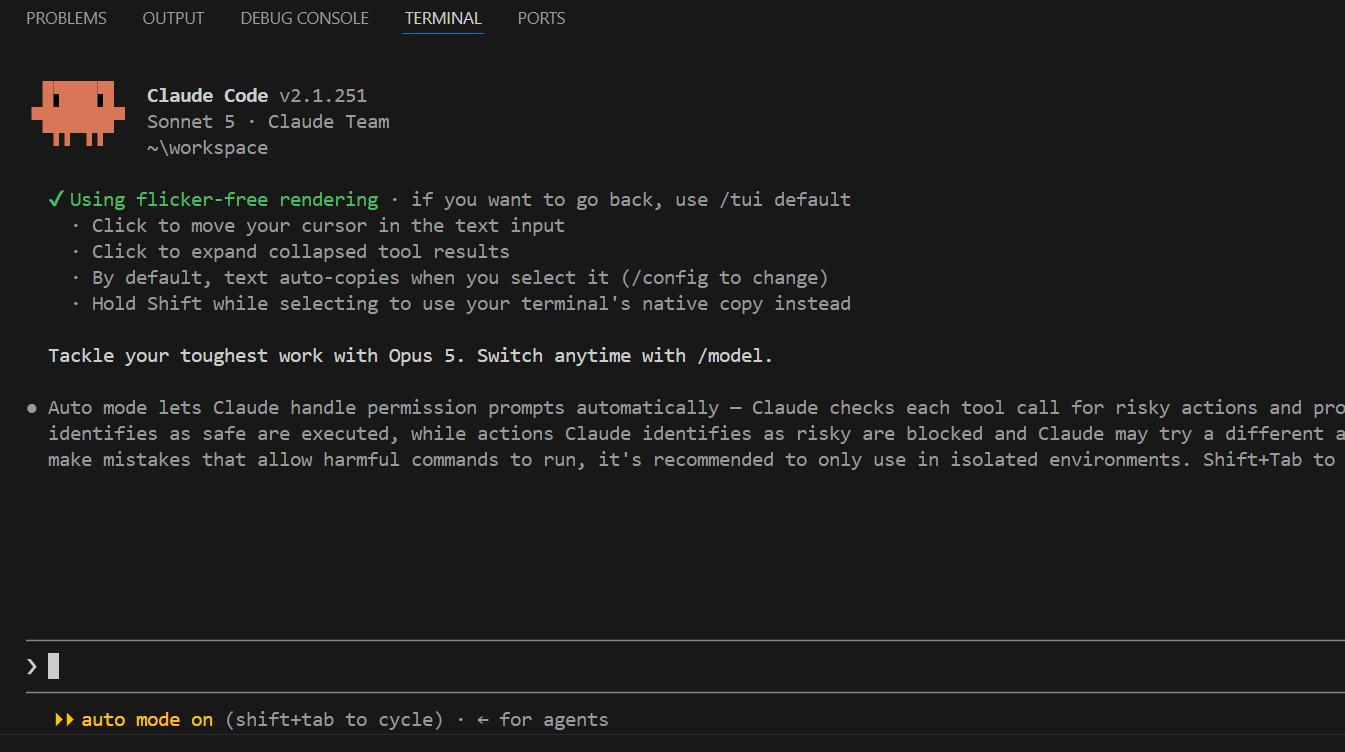Click the '← for agents' hint
This screenshot has height=752, width=1345.
click(x=542, y=720)
